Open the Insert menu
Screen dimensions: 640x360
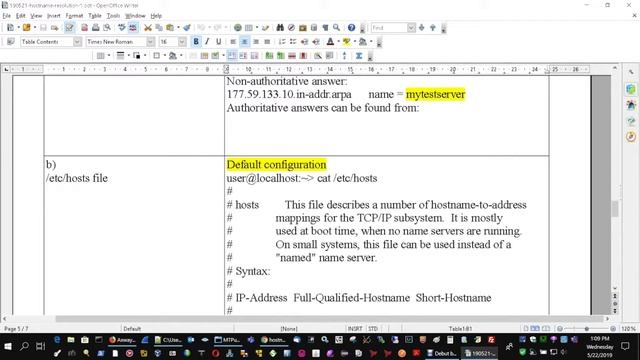tap(53, 16)
